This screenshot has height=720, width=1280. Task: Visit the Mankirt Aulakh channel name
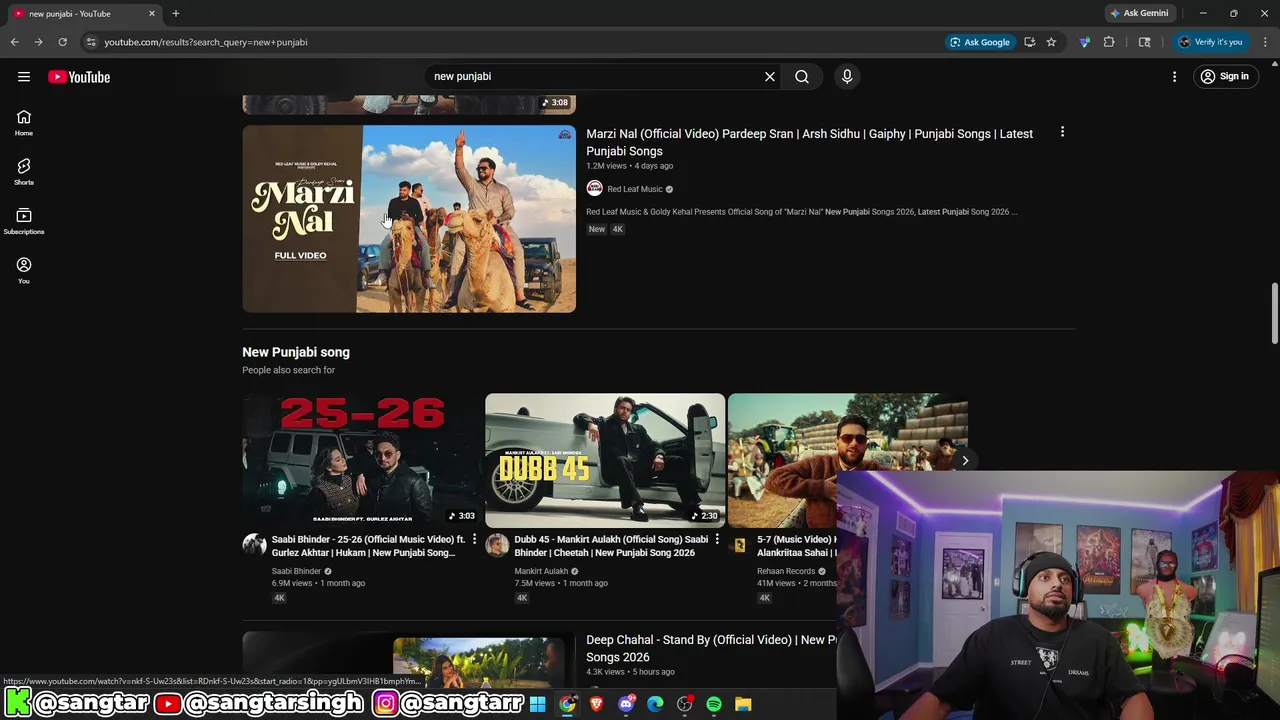541,571
